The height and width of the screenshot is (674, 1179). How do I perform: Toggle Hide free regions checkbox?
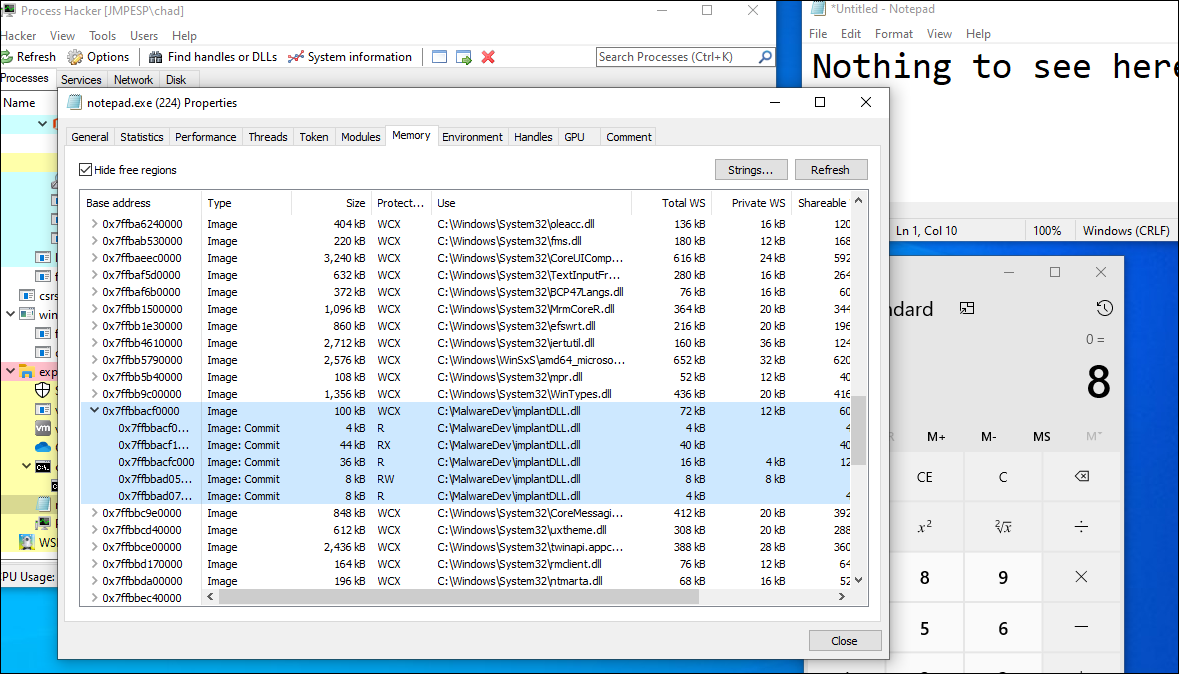(86, 170)
